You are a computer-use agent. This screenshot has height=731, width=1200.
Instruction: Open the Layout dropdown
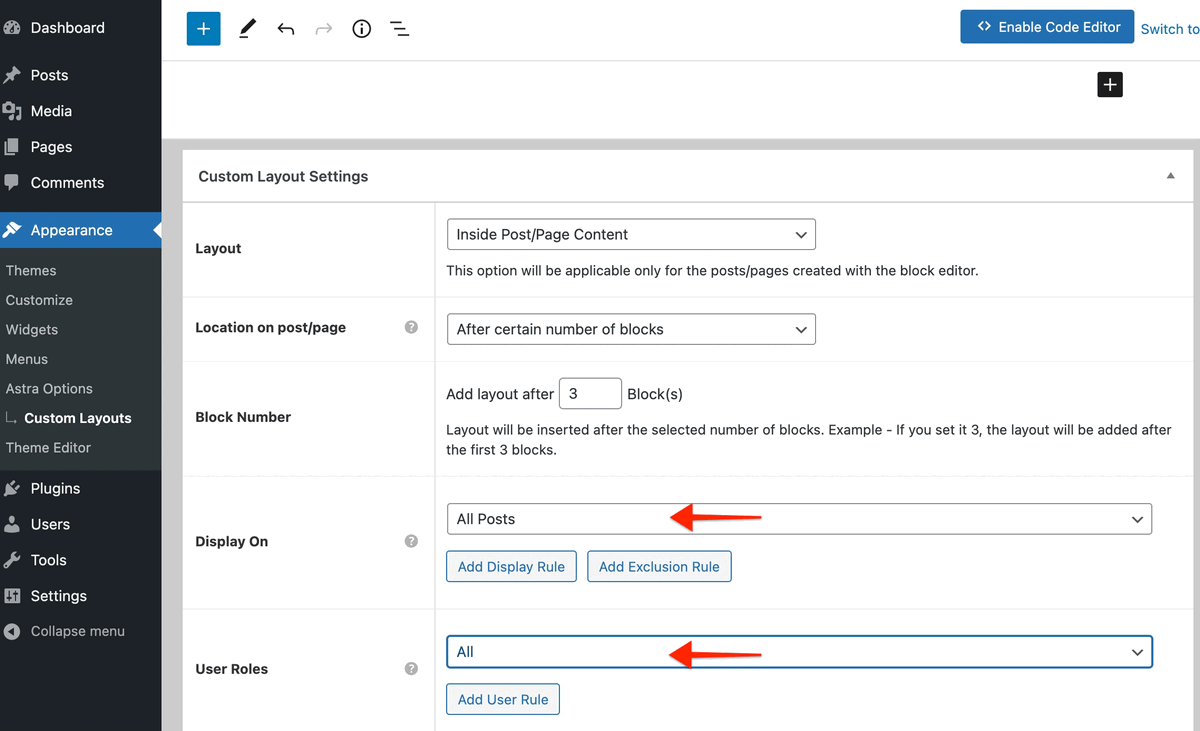(631, 234)
